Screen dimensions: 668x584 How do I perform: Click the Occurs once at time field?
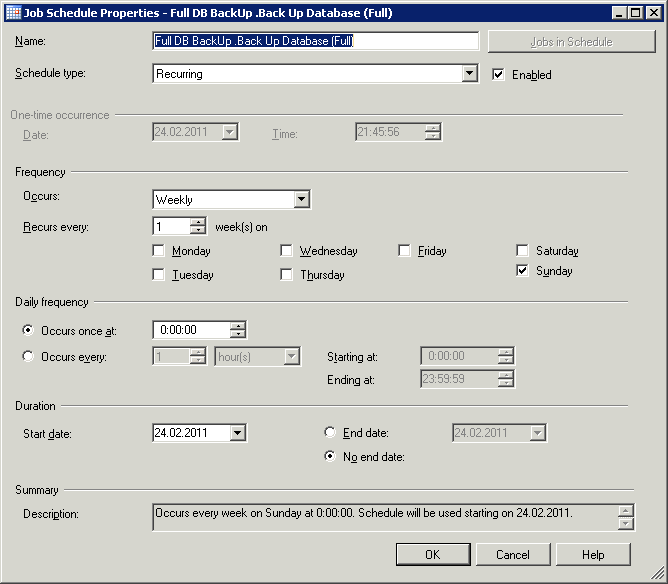click(x=192, y=330)
